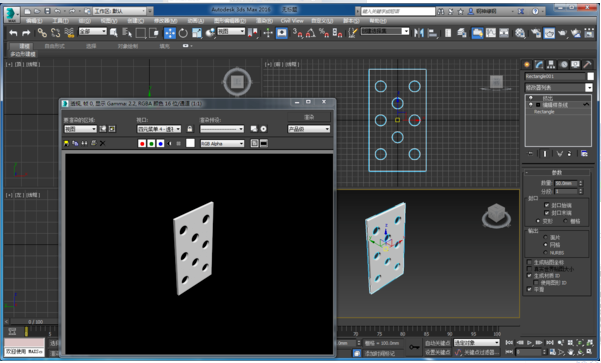Select 面片 patch output radio button
Viewport: 601px width, 363px height.
pyautogui.click(x=545, y=237)
